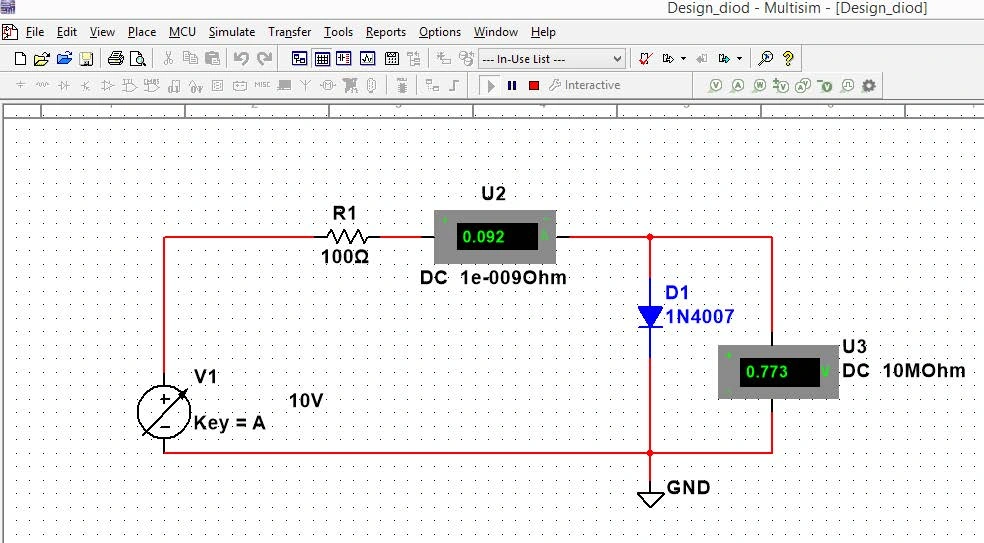
Task: Select the 100Ω resistor R1 symbol
Action: point(346,237)
